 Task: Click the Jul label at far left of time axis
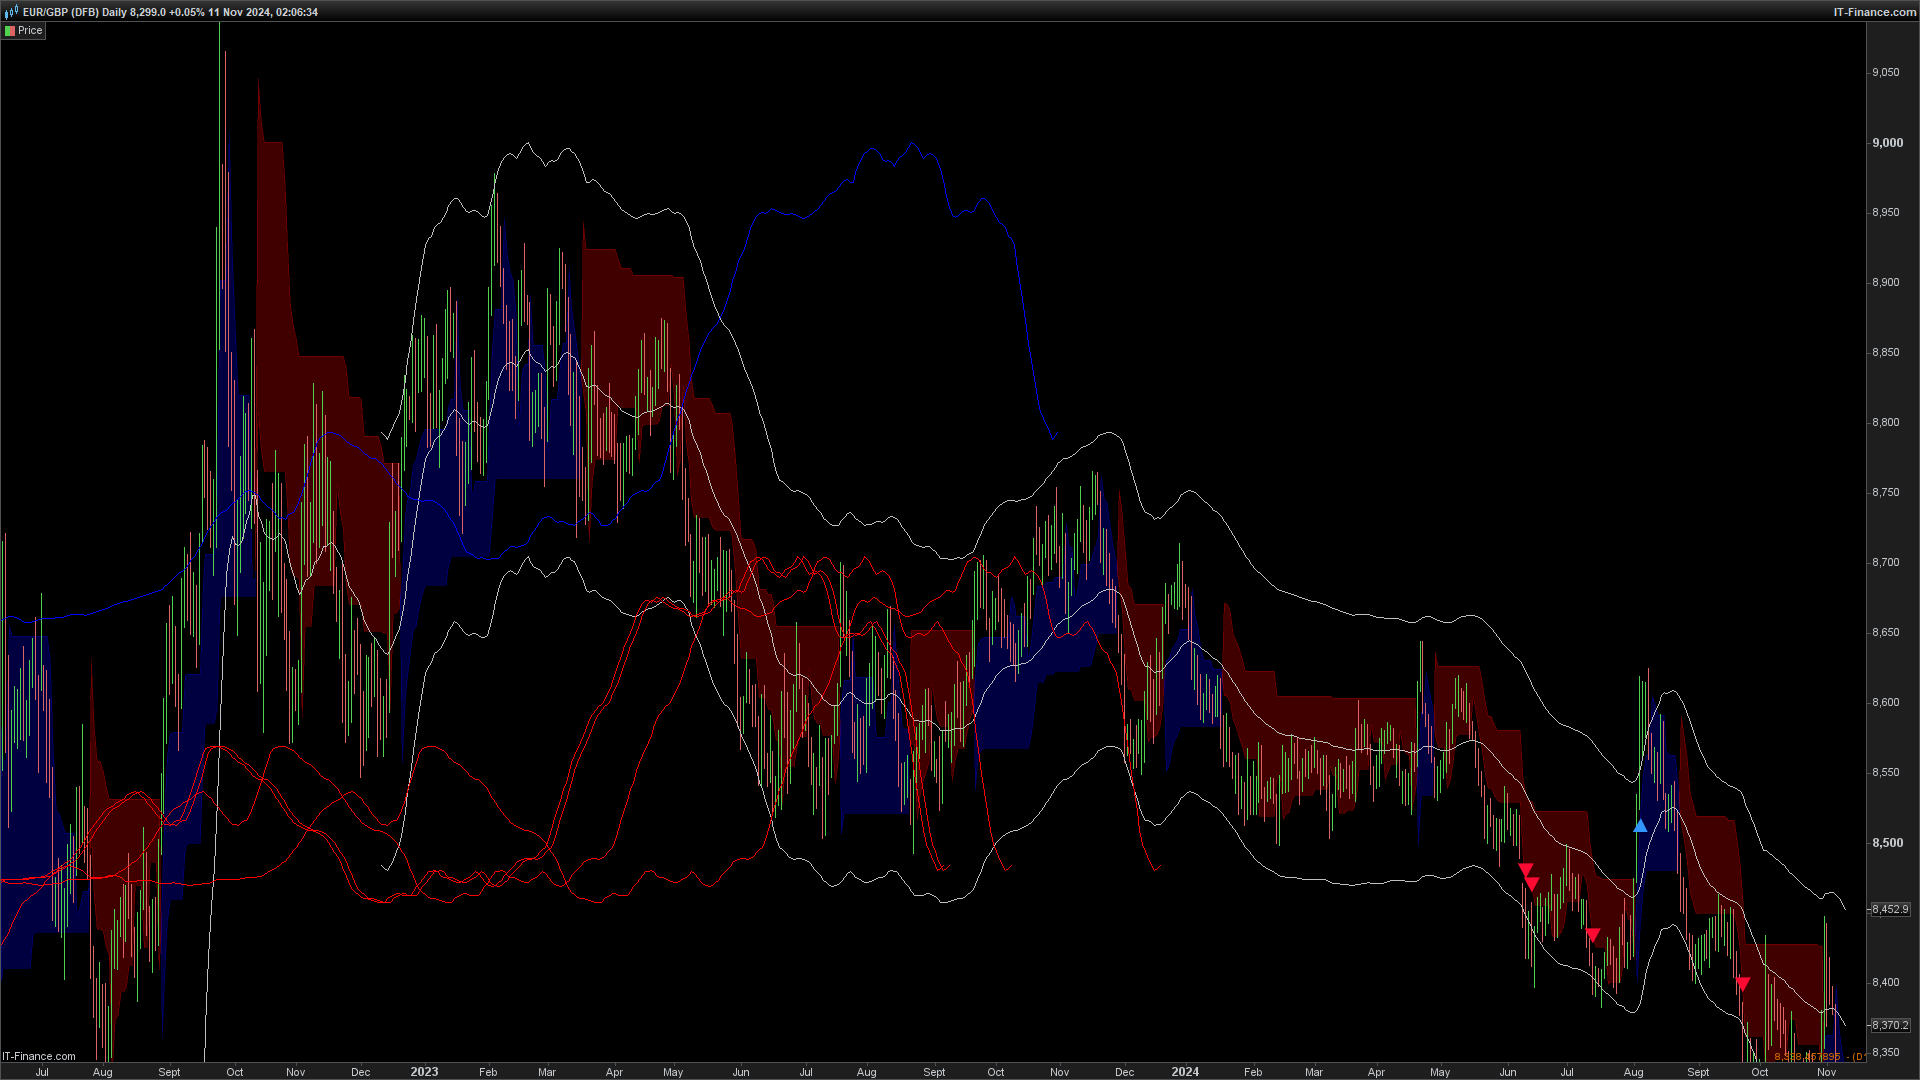(x=42, y=1072)
